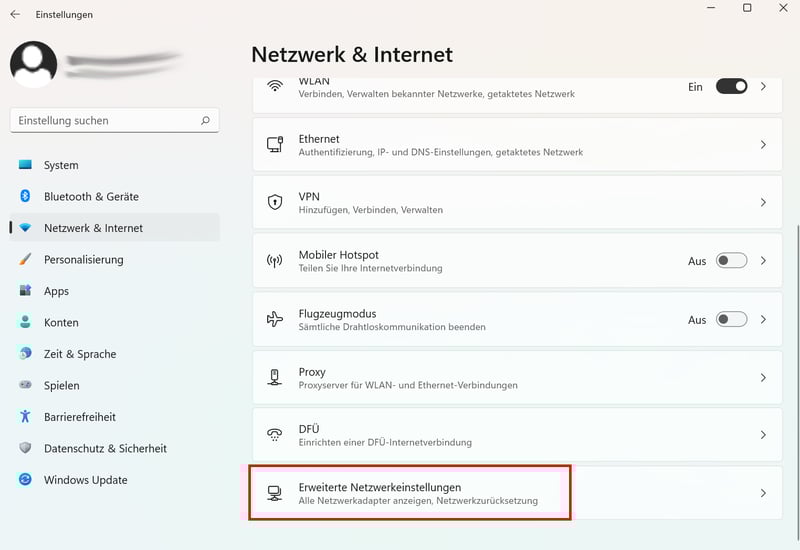Image resolution: width=800 pixels, height=550 pixels.
Task: Click the back arrow icon
Action: [15, 15]
